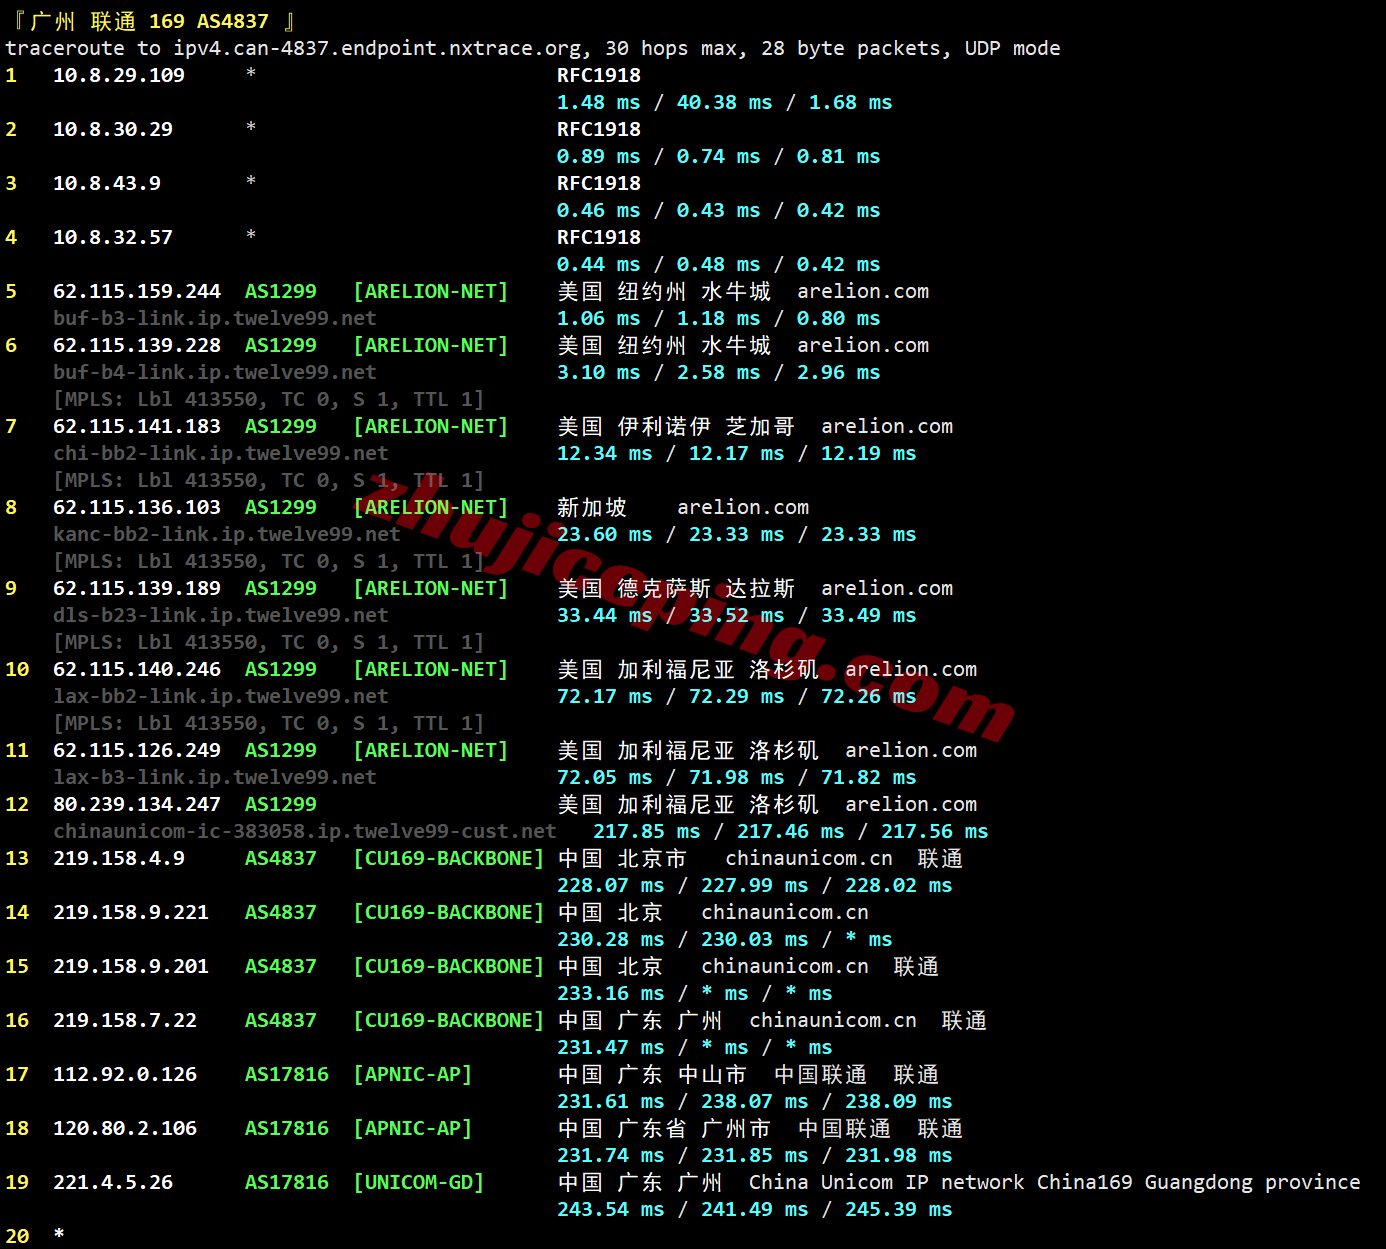
Task: Click the 243.54 ms latency value
Action: pos(611,1209)
